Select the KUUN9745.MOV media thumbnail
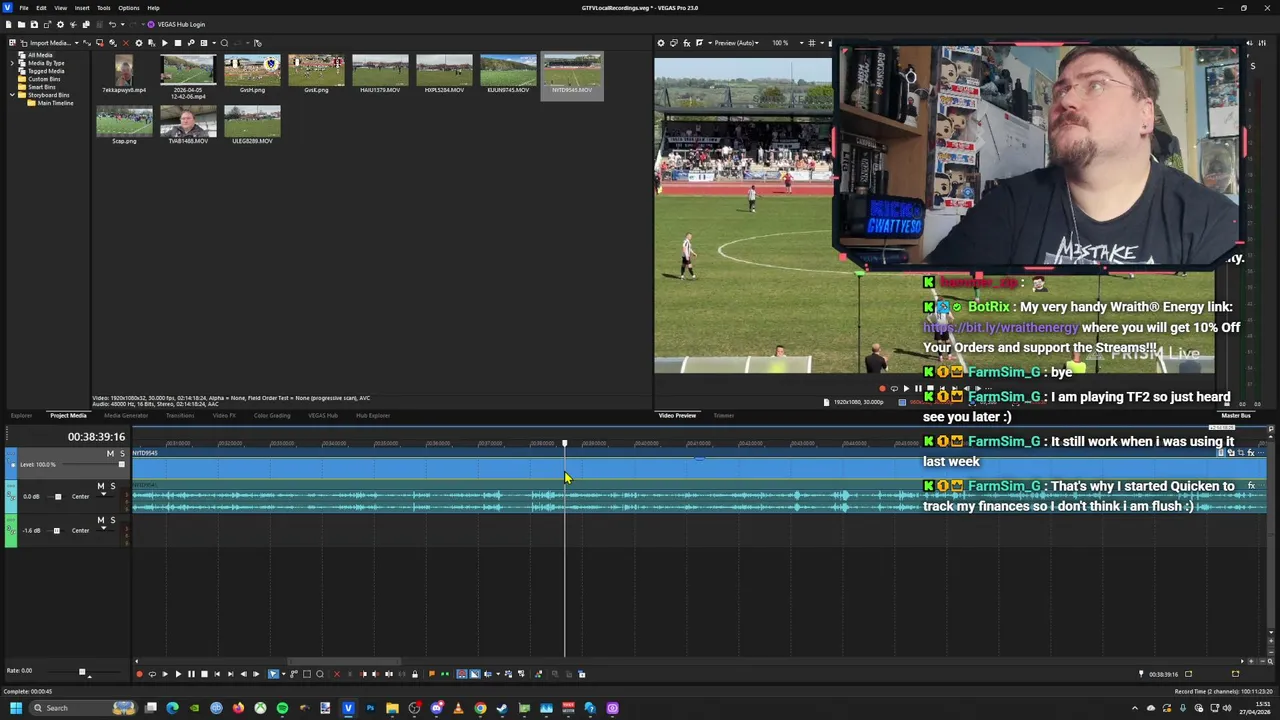 (x=508, y=70)
